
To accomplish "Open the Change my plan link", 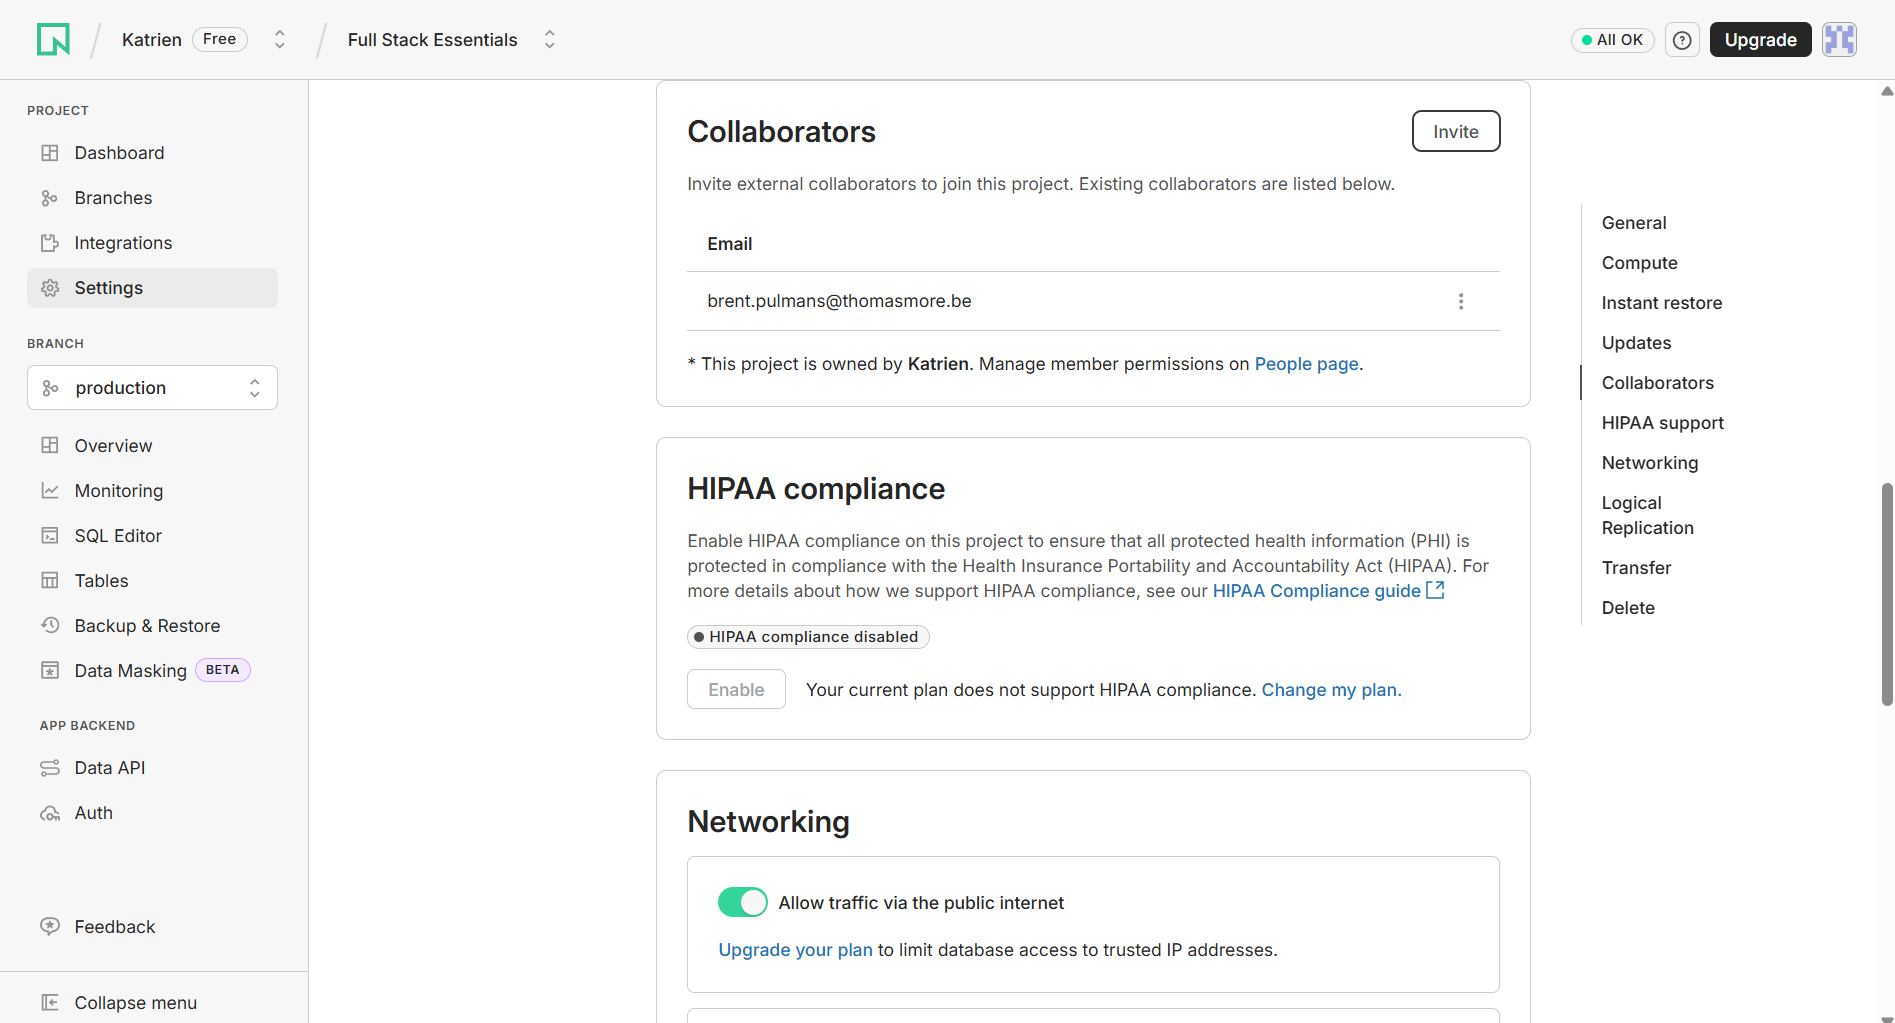I will coord(1329,689).
